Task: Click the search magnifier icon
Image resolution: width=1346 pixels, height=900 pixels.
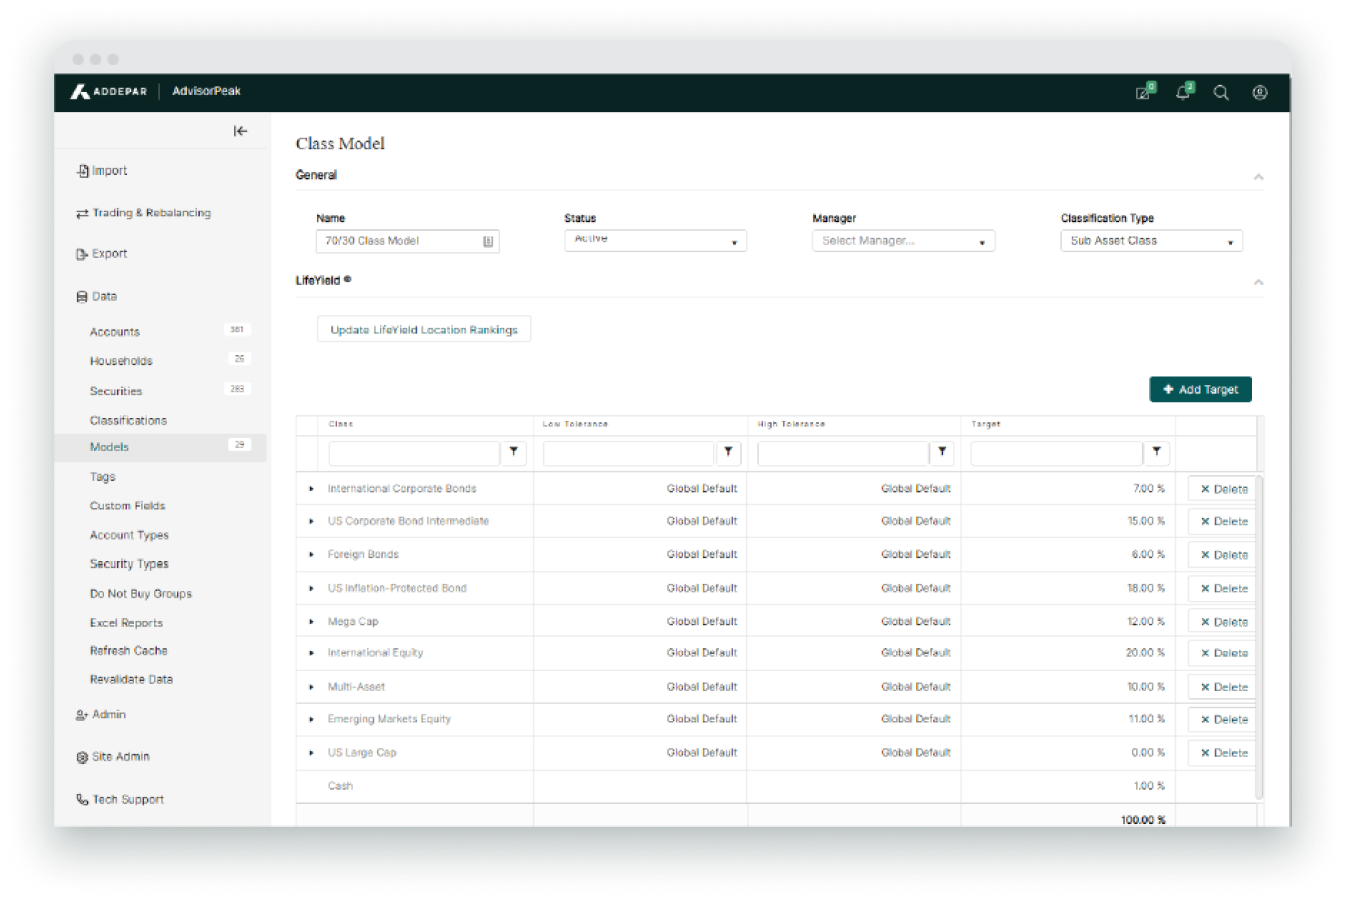Action: pyautogui.click(x=1221, y=91)
